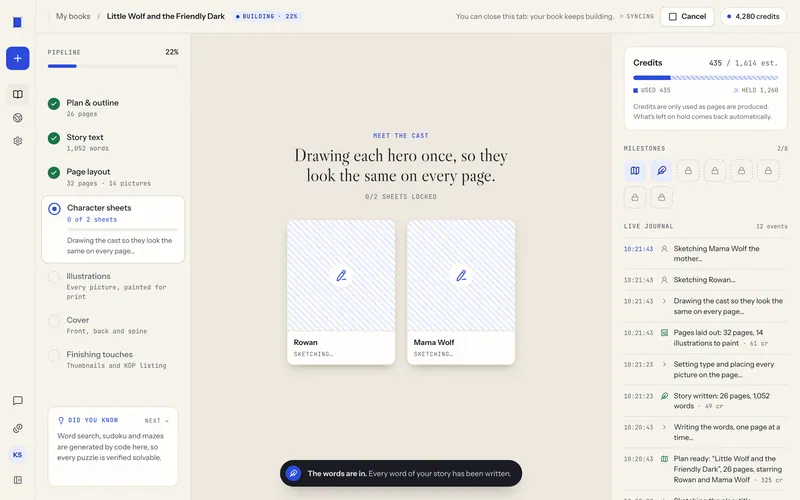Click the feather icon in toast notification
Image resolution: width=800 pixels, height=500 pixels.
pyautogui.click(x=293, y=473)
